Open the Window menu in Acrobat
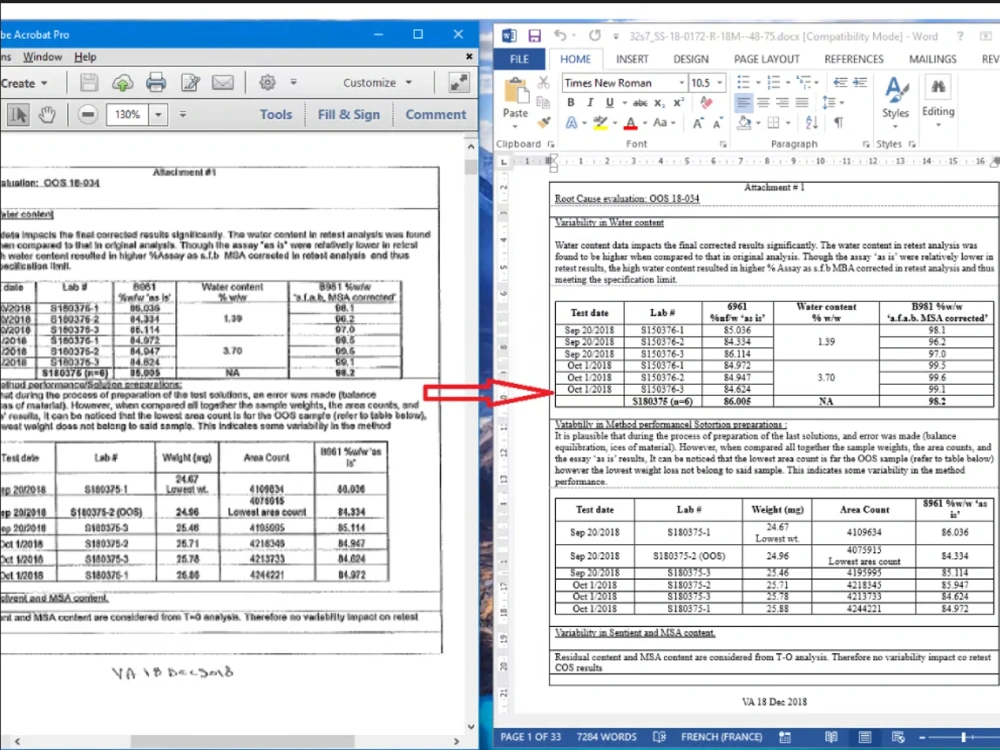Image resolution: width=1000 pixels, height=750 pixels. (43, 57)
